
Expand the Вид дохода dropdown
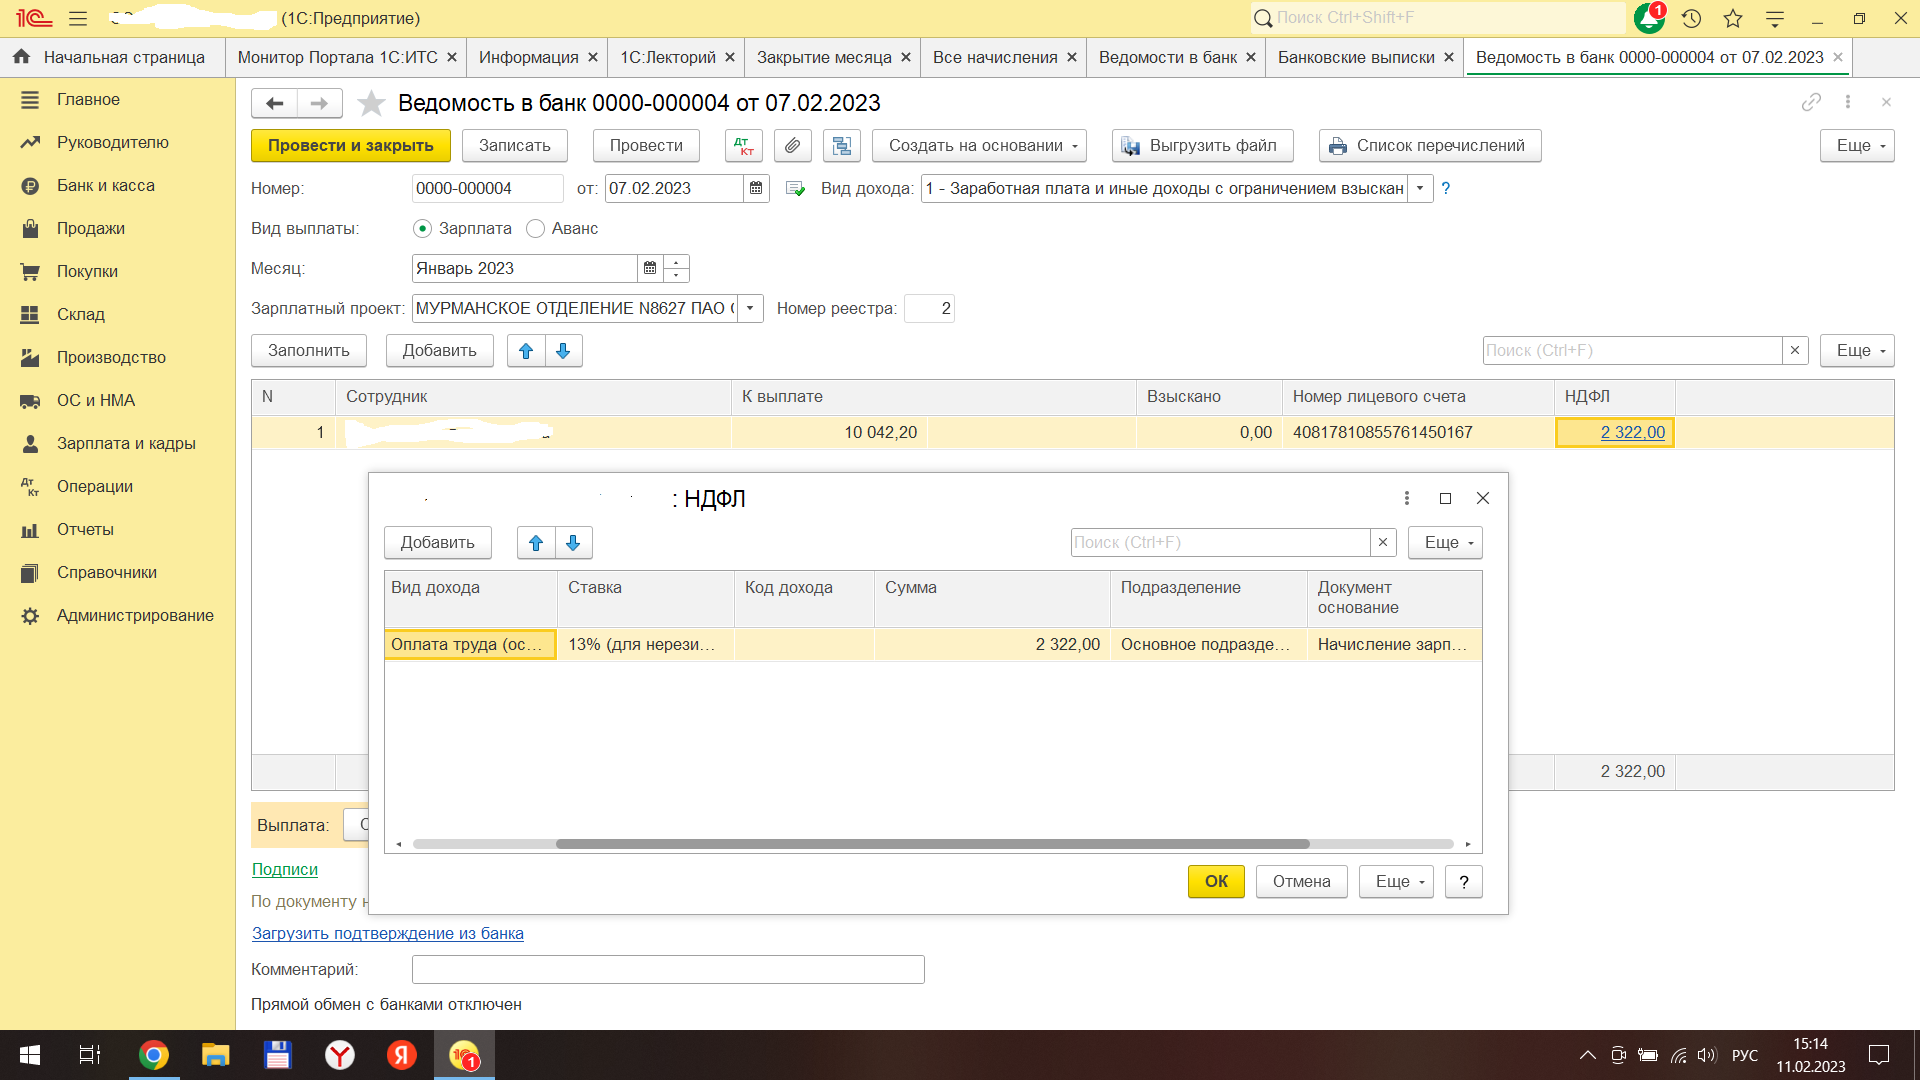coord(1420,188)
